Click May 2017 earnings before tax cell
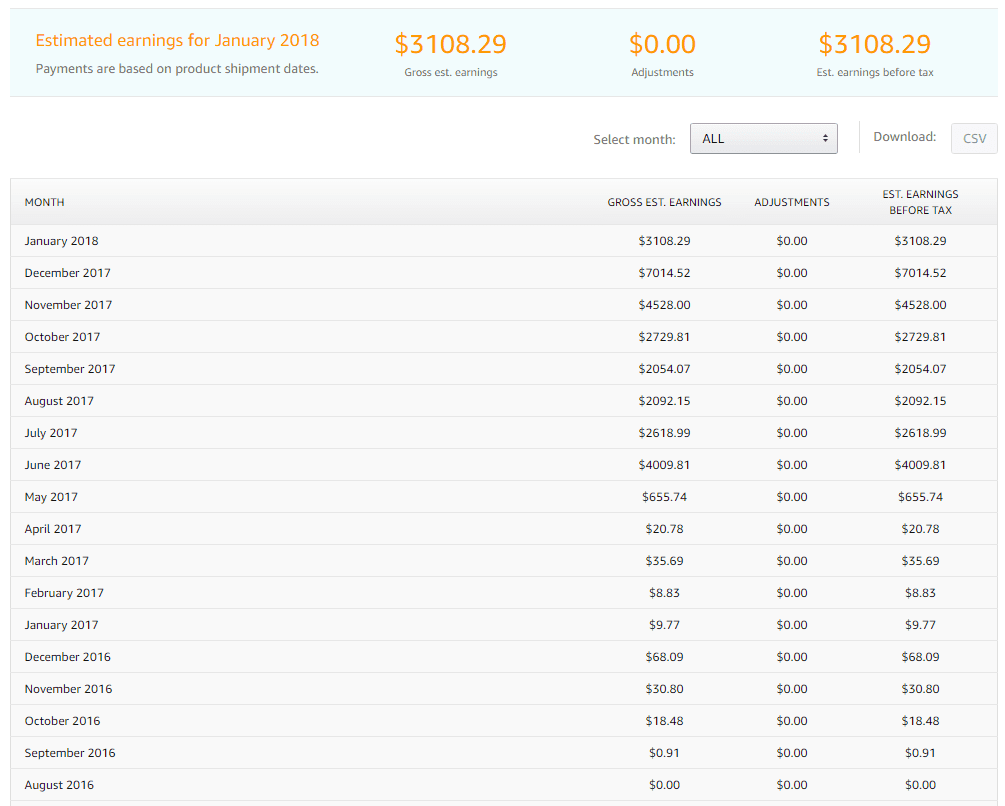The height and width of the screenshot is (806, 1005). click(x=920, y=497)
